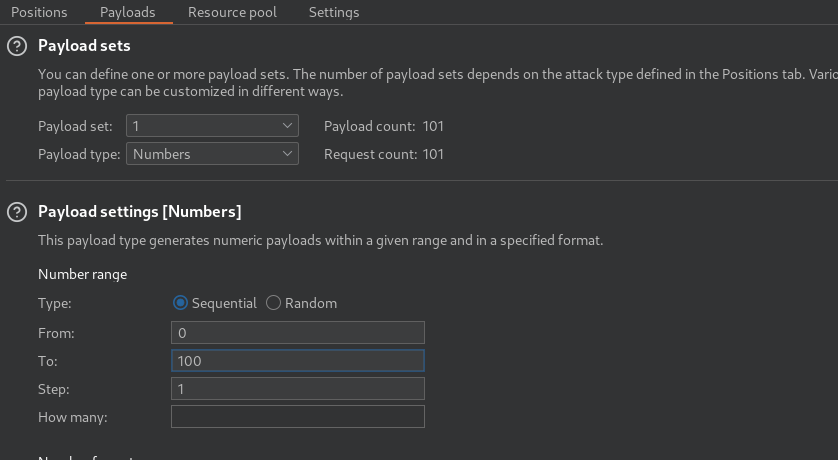Click the Payload count 101 text
Viewport: 838px width, 460px height.
click(383, 126)
